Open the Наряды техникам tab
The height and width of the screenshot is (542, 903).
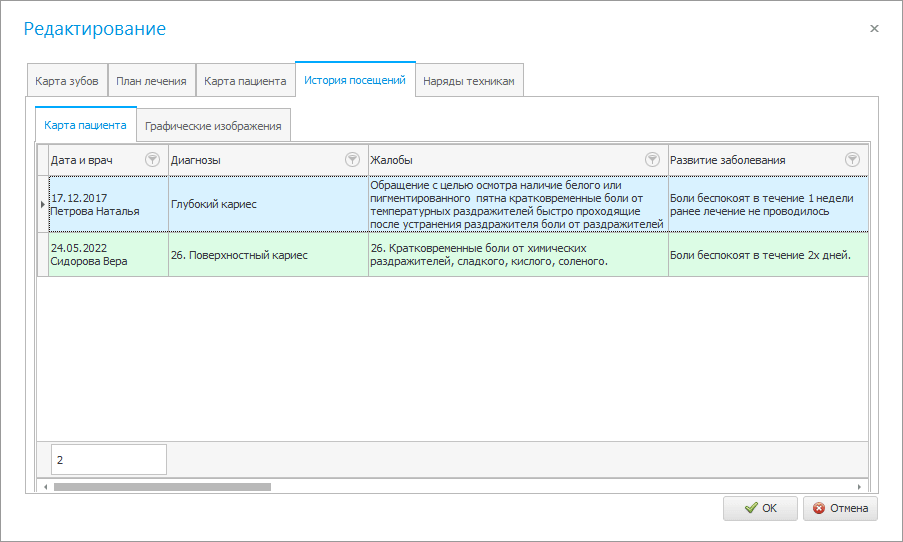click(x=469, y=81)
